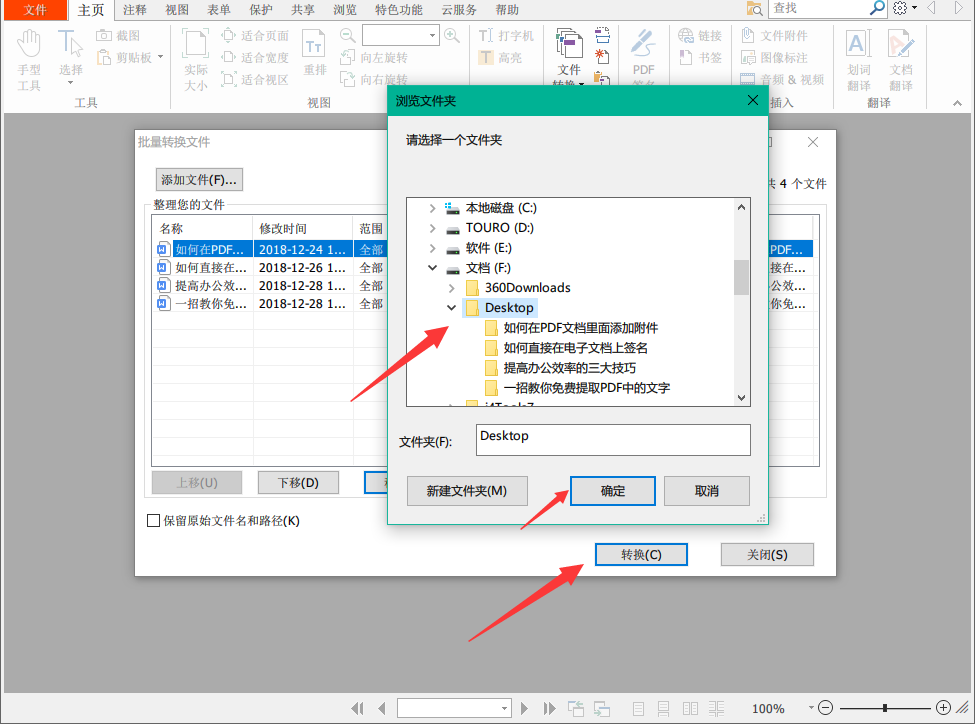Click the Left rotate icon (向左旋转)

[x=348, y=57]
